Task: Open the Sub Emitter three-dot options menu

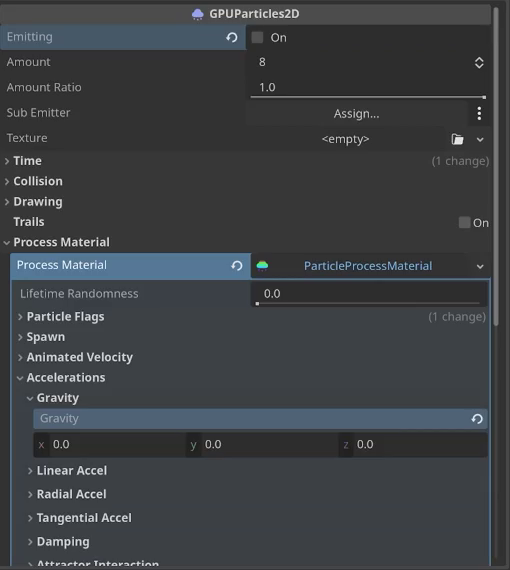Action: (x=479, y=113)
